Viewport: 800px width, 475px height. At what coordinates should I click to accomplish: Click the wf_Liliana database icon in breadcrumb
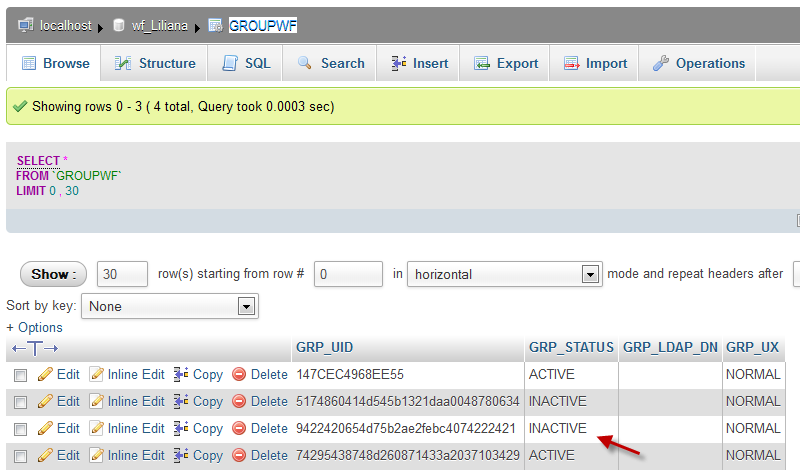pos(119,25)
